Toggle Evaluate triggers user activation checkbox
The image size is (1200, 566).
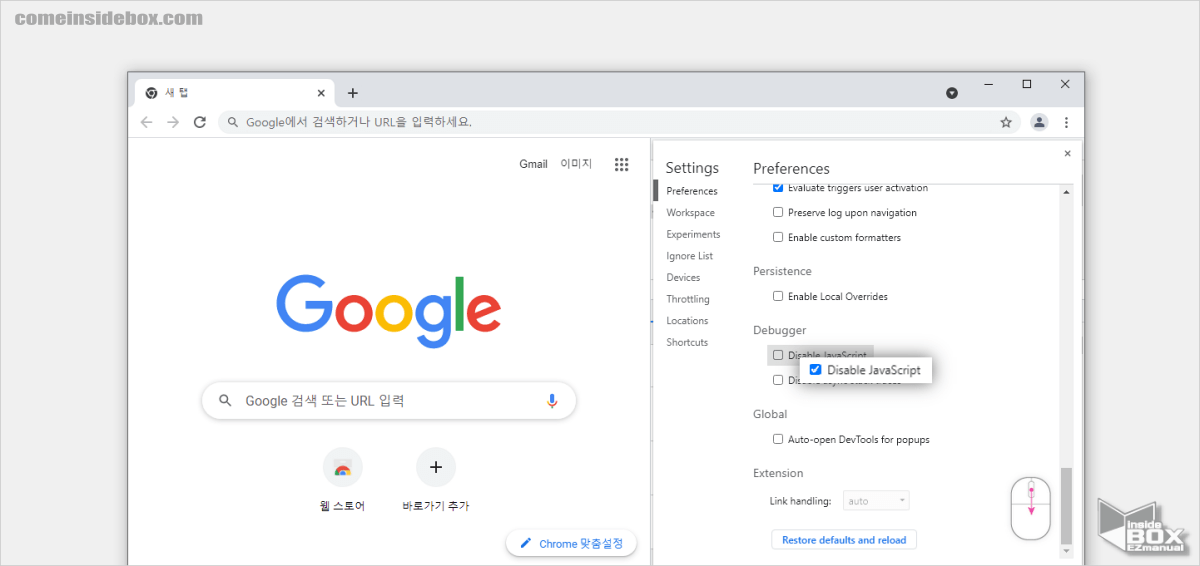(778, 188)
